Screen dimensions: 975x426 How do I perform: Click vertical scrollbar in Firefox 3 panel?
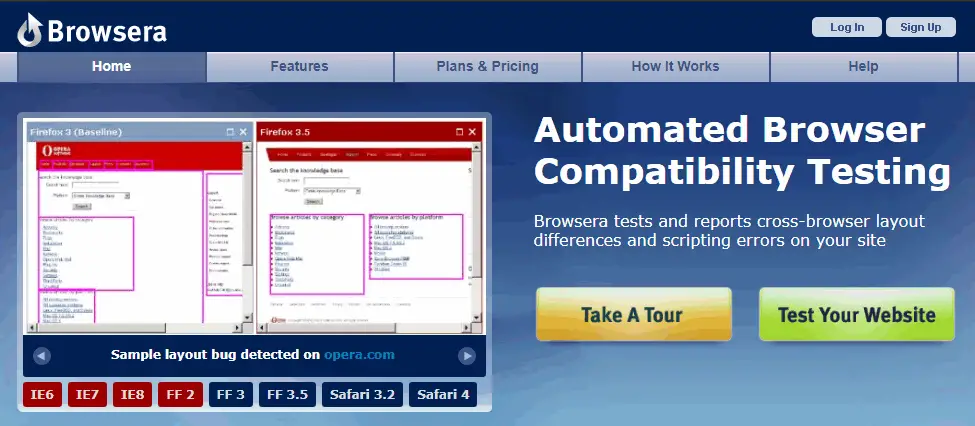(247, 232)
